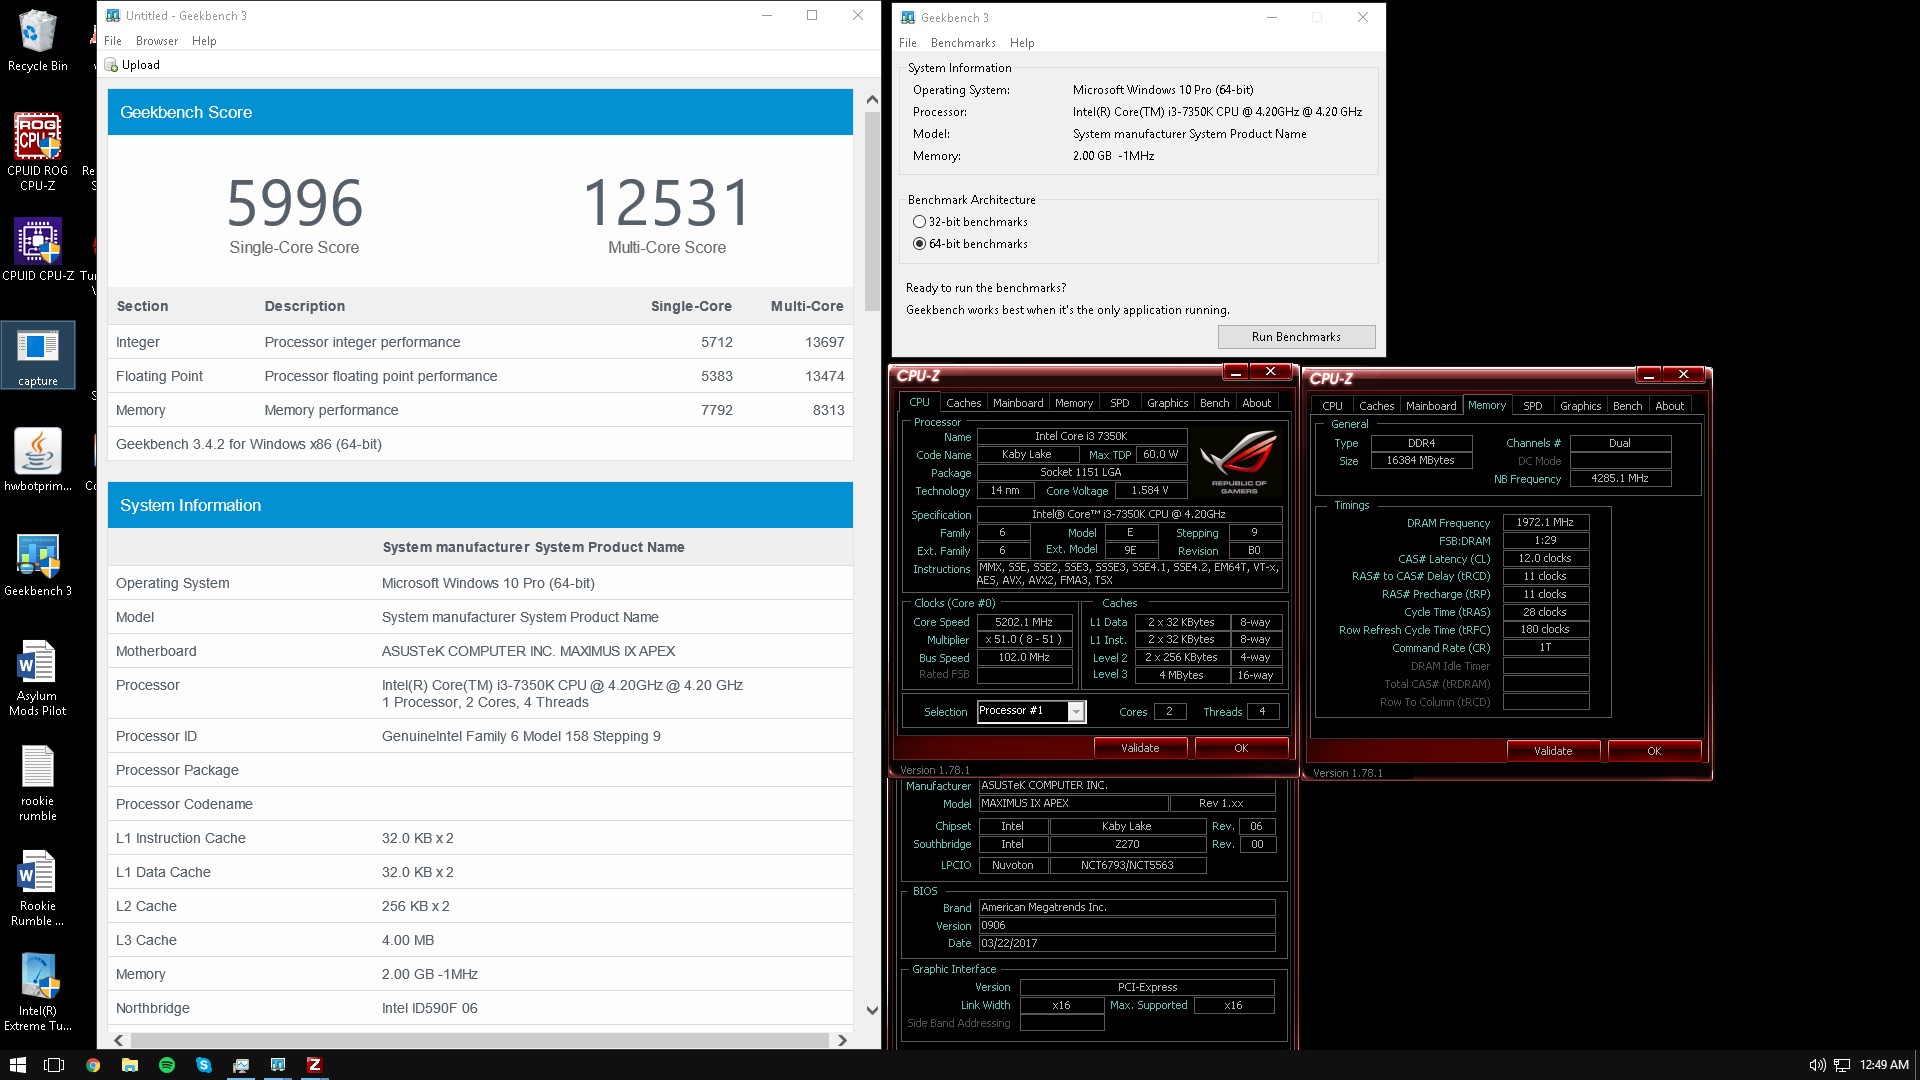Image resolution: width=1920 pixels, height=1080 pixels.
Task: Launch Google Chrome from the taskbar
Action: click(x=93, y=1065)
